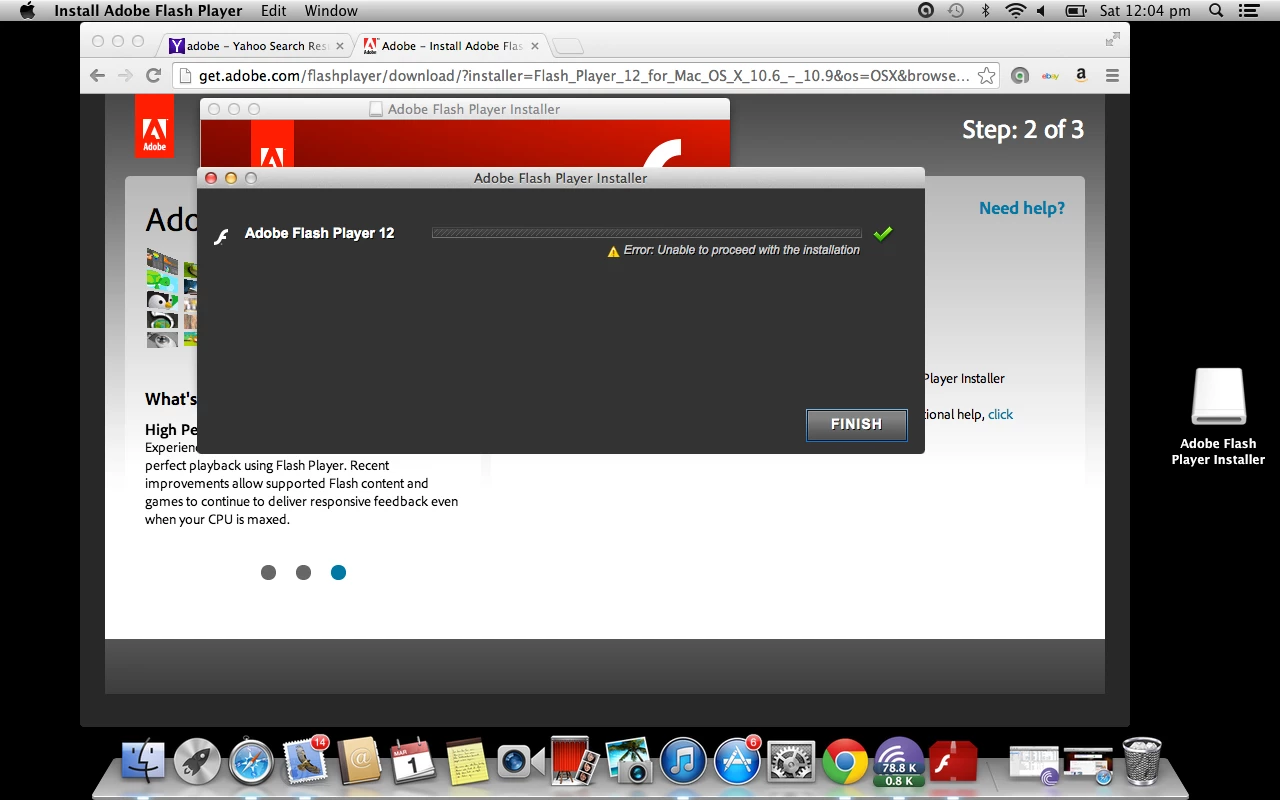1280x800 pixels.
Task: Open Finder from the Dock
Action: 143,763
